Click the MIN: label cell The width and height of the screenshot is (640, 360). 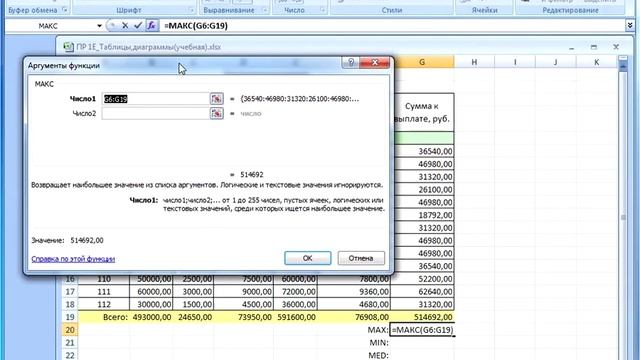pyautogui.click(x=354, y=342)
